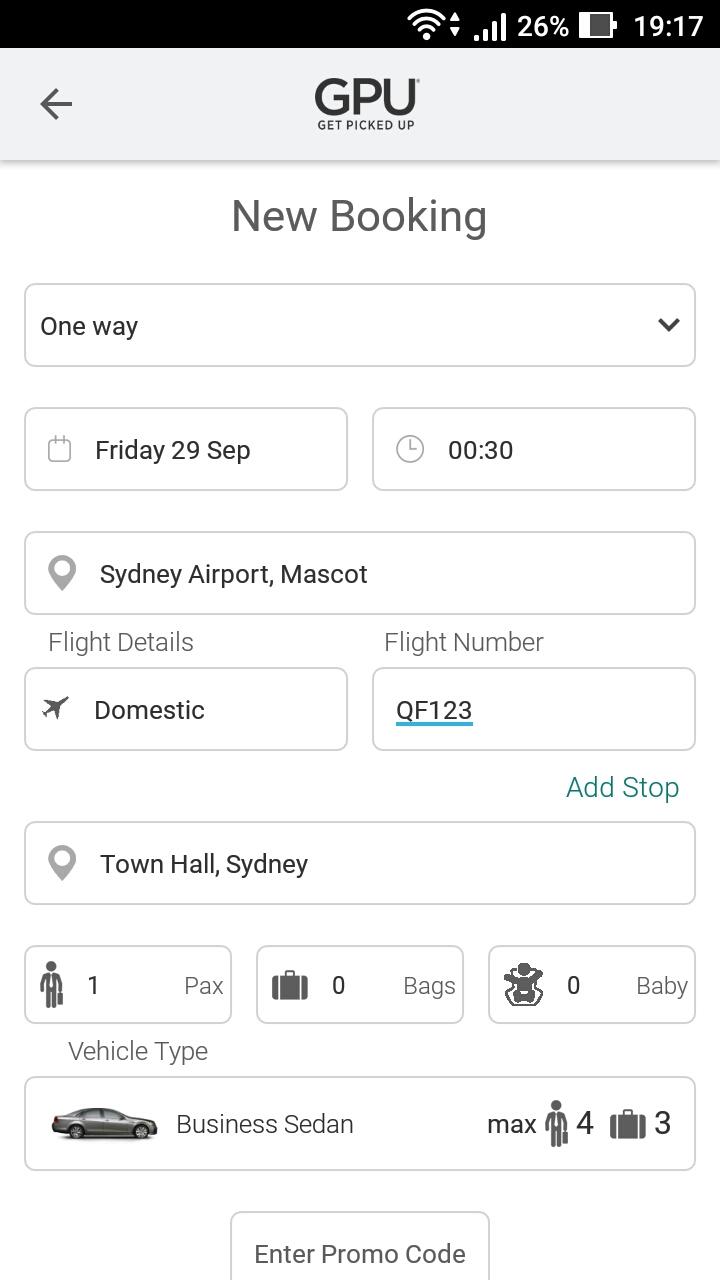Edit the QF123 flight number field
The height and width of the screenshot is (1280, 720).
click(534, 709)
